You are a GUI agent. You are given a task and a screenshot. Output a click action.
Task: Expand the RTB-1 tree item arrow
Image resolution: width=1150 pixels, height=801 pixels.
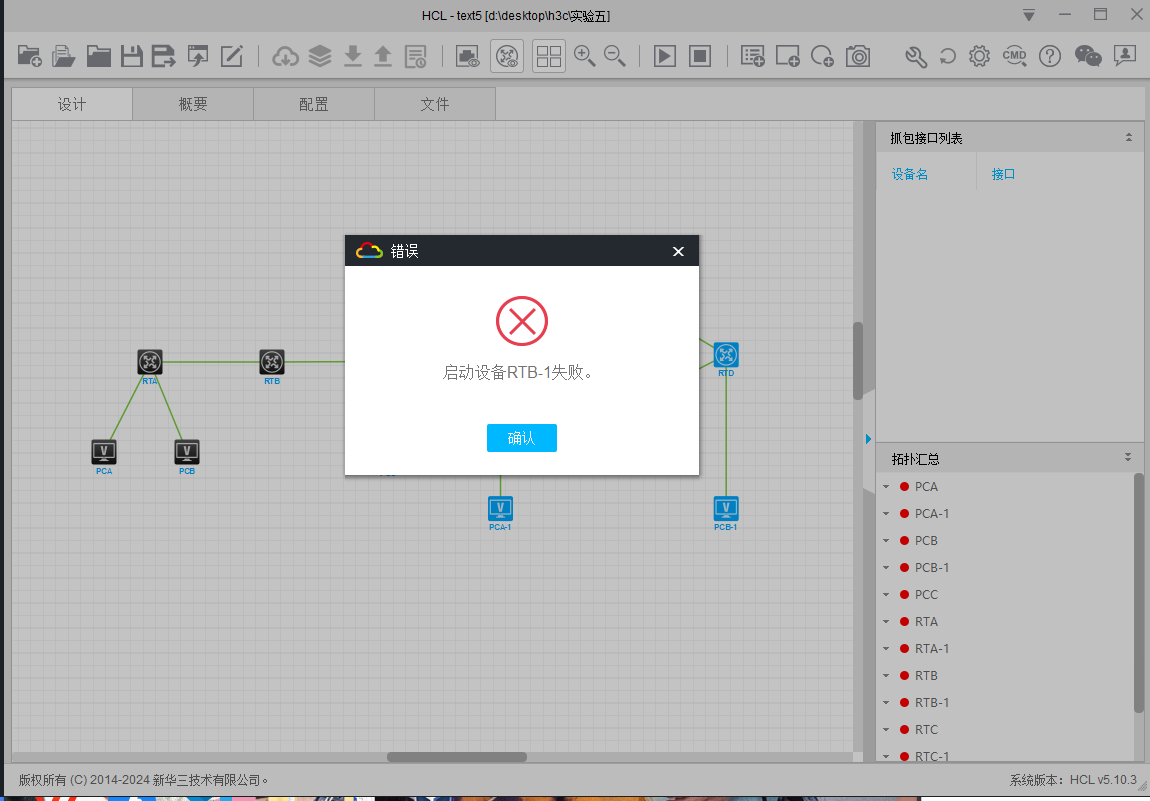[x=885, y=703]
